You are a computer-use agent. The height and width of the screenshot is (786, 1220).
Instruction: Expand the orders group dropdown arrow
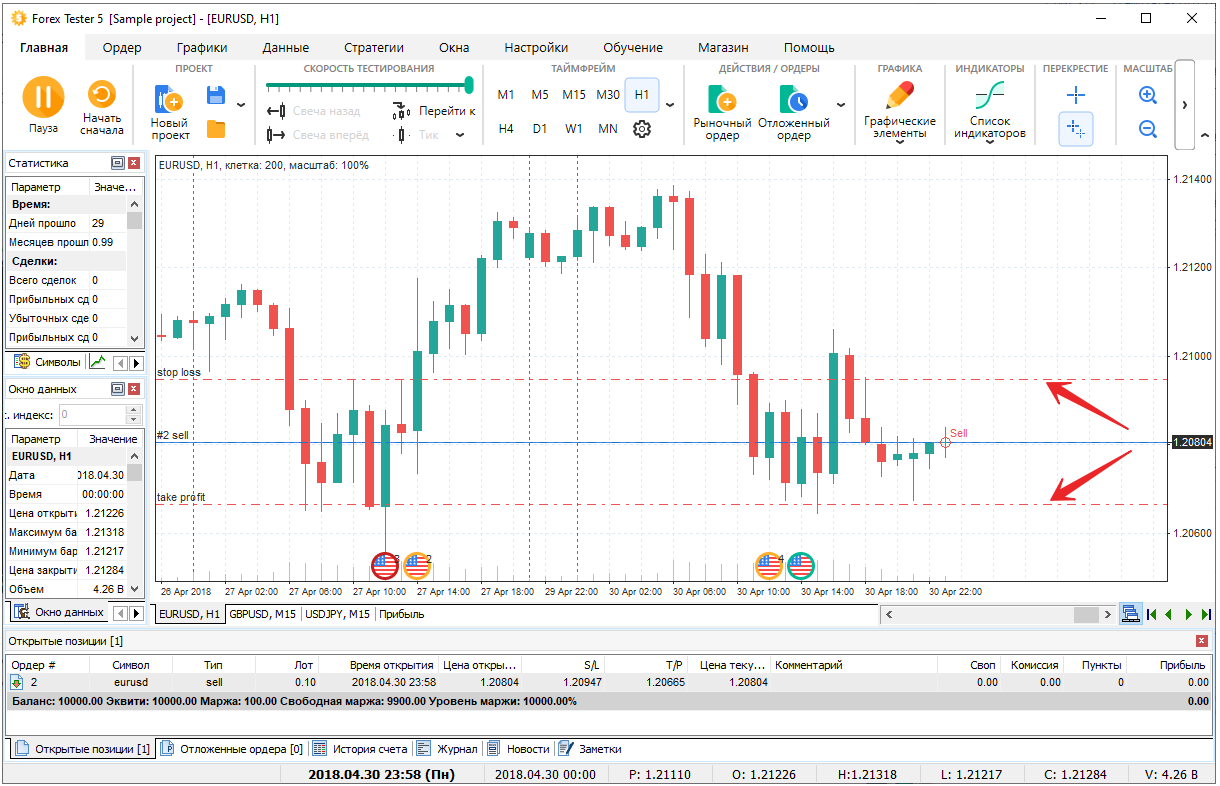[x=840, y=105]
